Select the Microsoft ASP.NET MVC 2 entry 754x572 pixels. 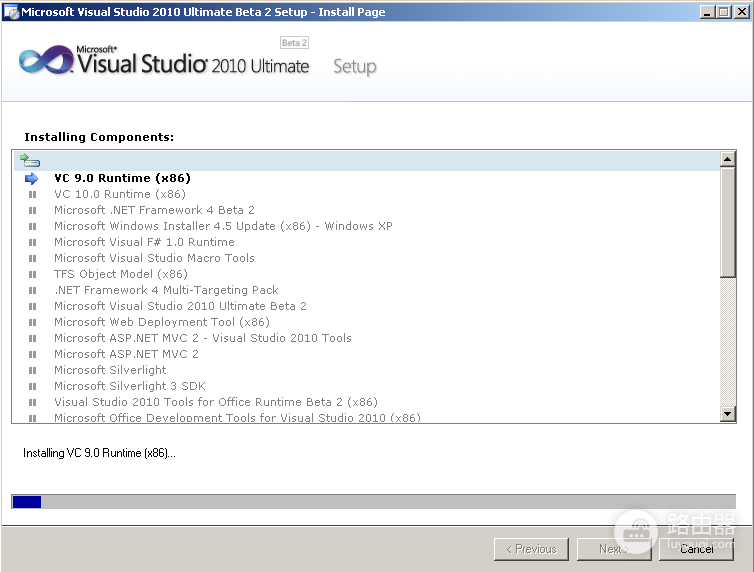pos(126,354)
